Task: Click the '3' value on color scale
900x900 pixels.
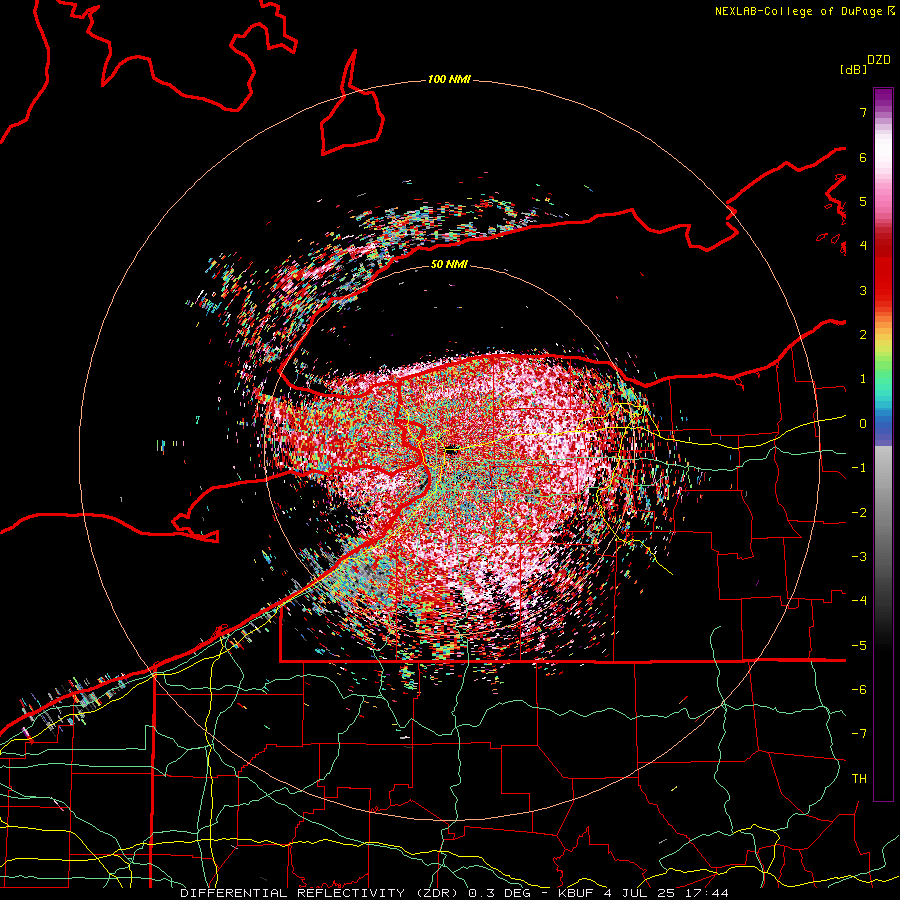Action: tap(863, 290)
